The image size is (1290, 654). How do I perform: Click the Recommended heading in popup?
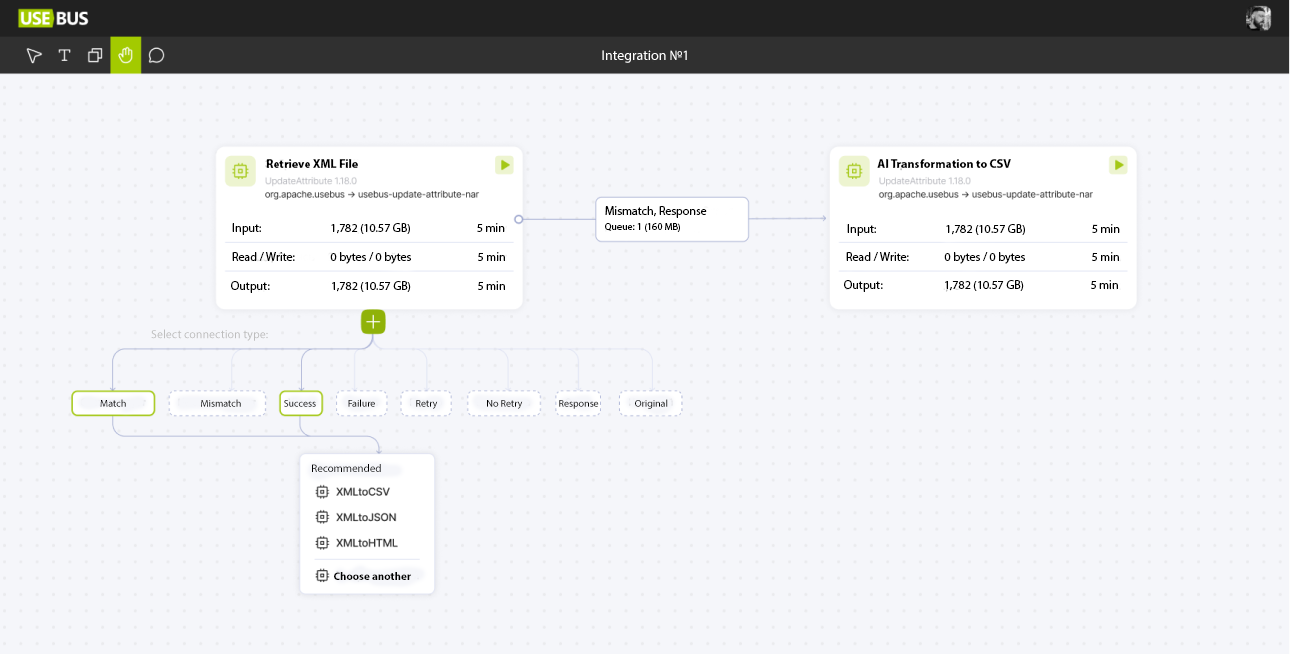pyautogui.click(x=346, y=468)
